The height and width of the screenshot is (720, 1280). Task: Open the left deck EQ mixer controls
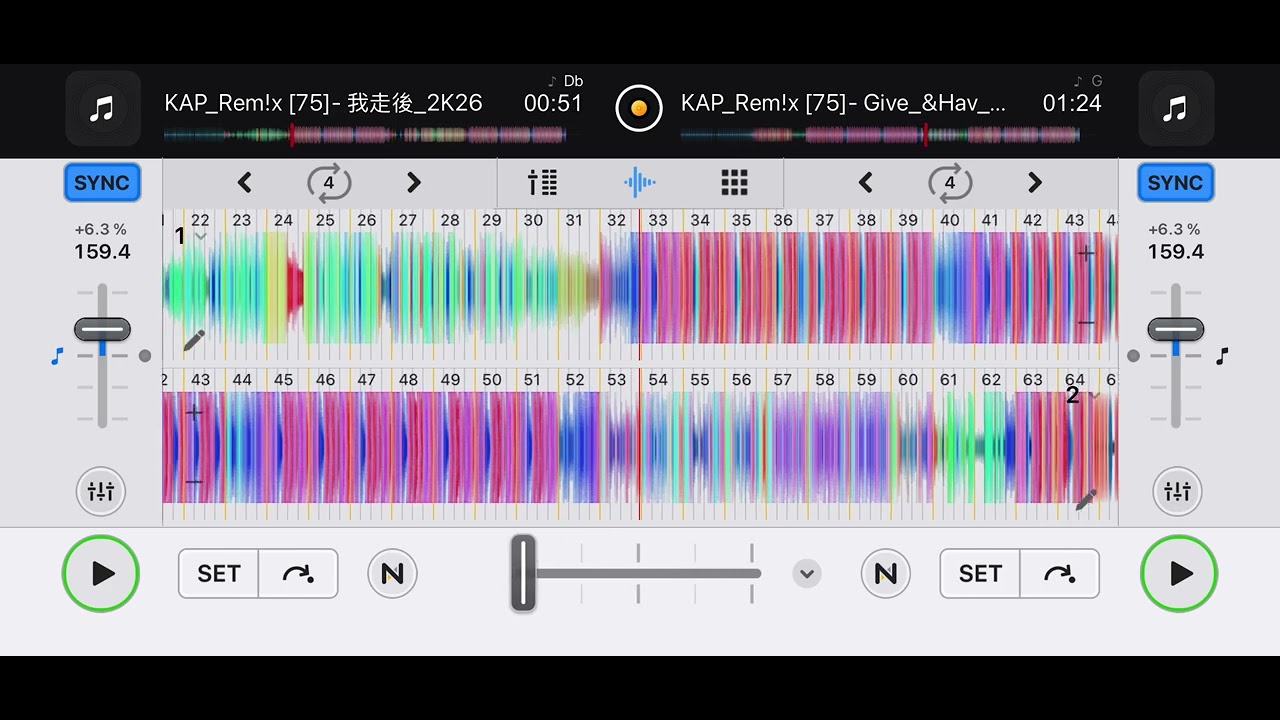click(x=101, y=491)
